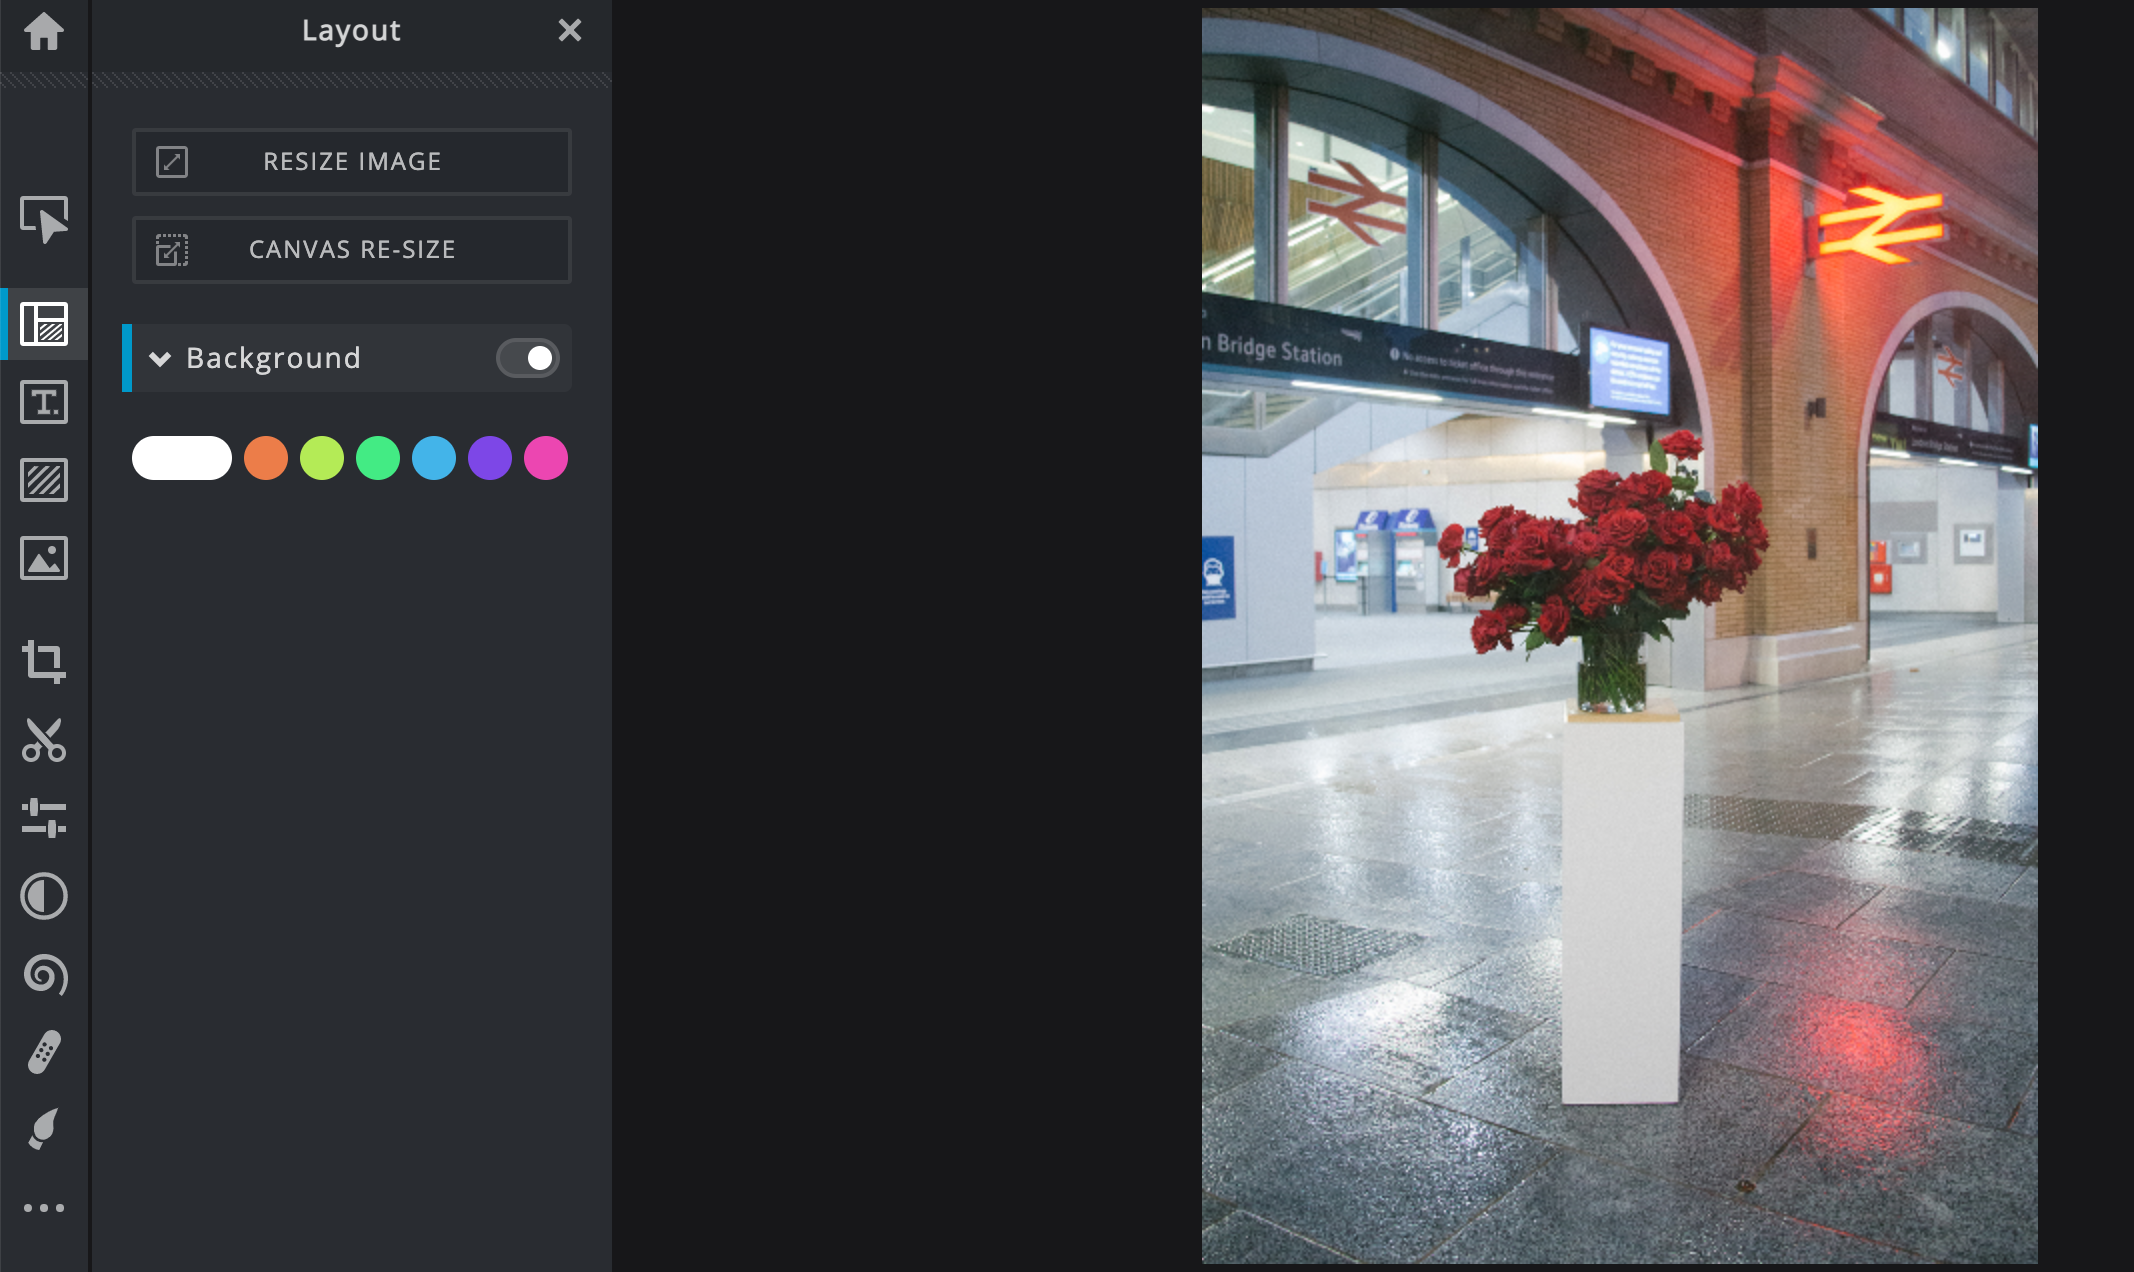Select the Draw brush tool

pyautogui.click(x=44, y=1130)
